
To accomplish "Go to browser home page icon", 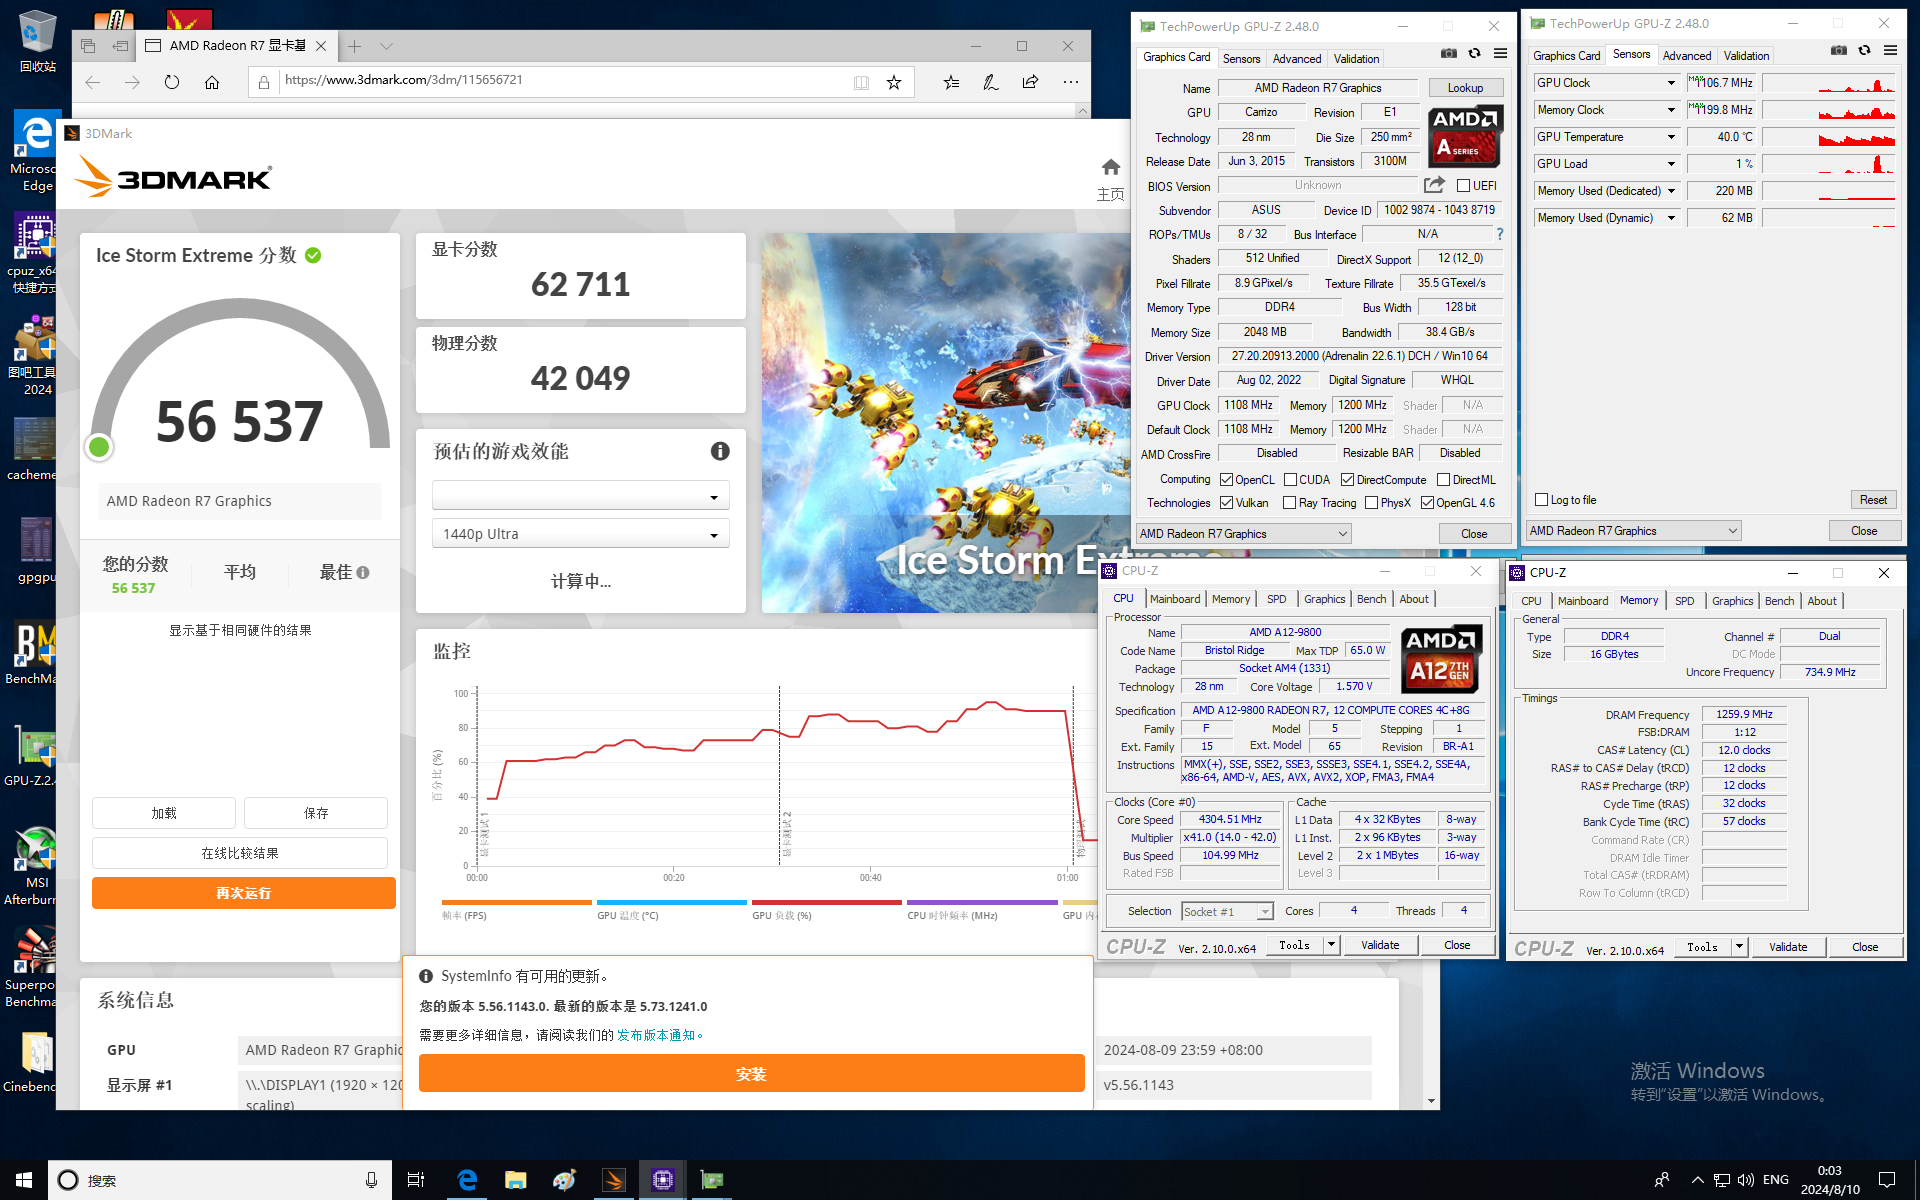I will coord(212,82).
